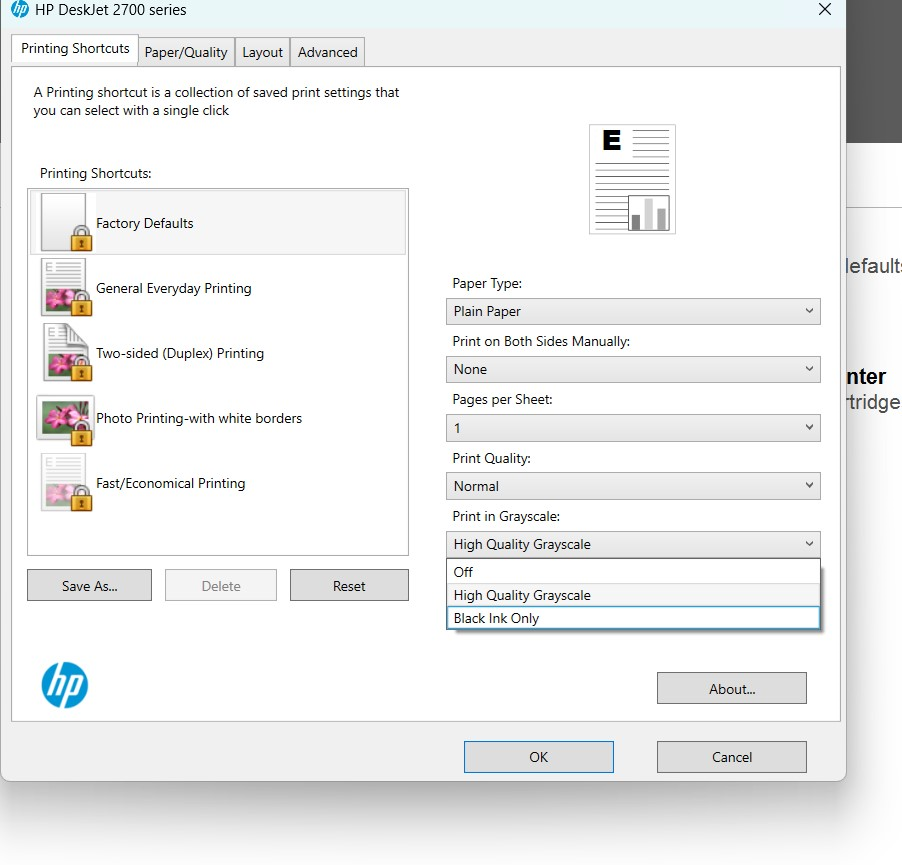Click the HP logo in title bar
Viewport: 902px width, 865px height.
pos(19,10)
